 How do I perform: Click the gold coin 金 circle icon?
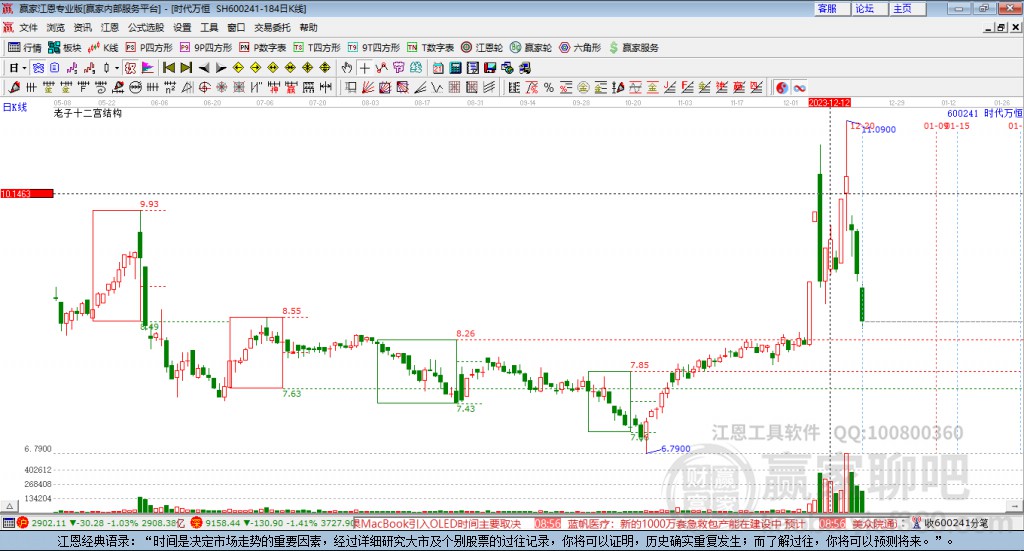click(x=583, y=87)
